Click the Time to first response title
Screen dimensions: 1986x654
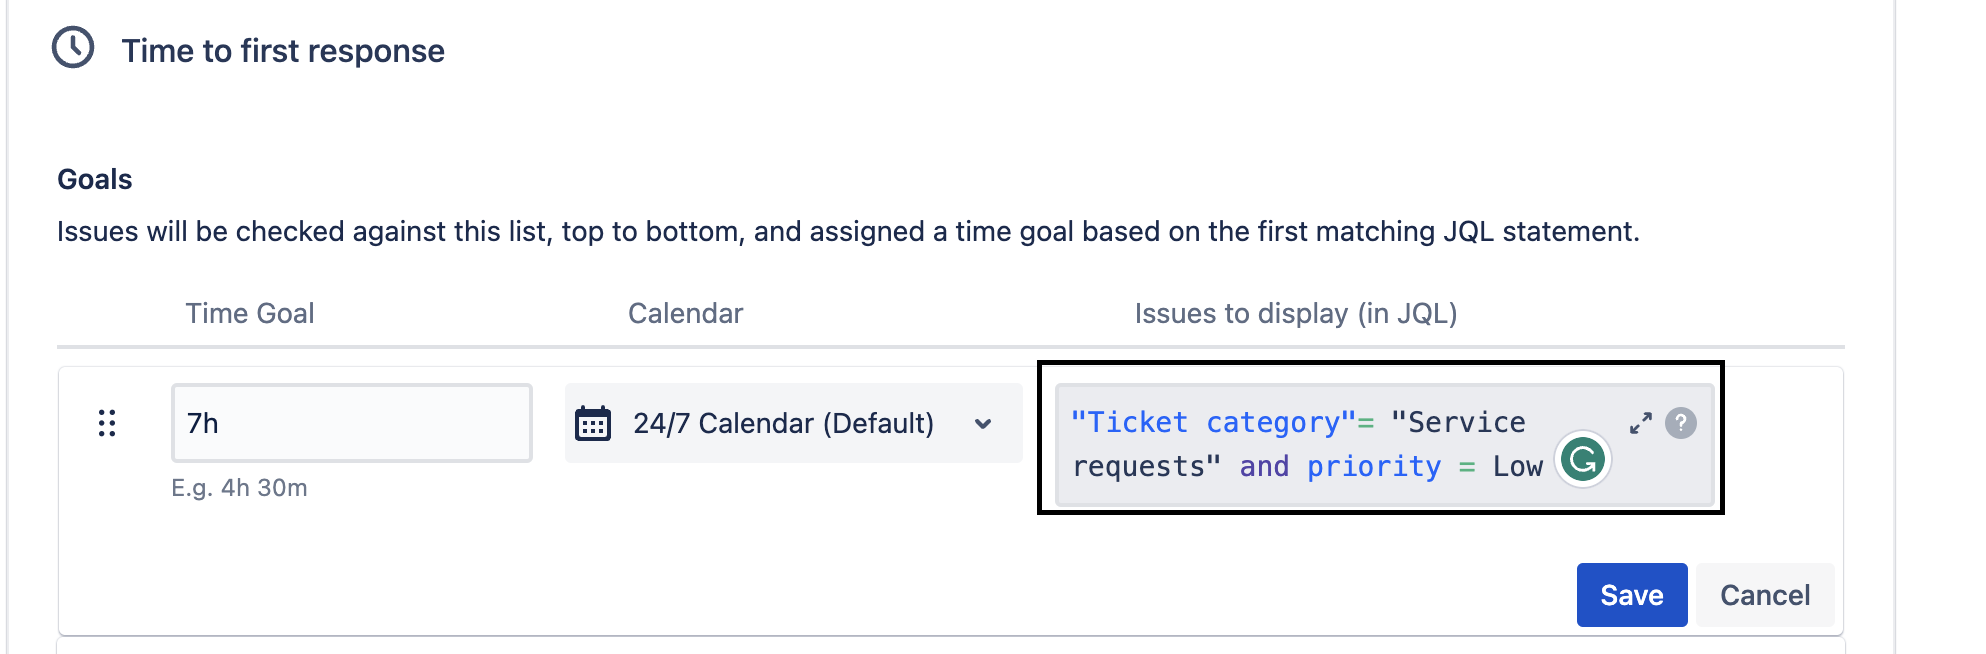283,50
